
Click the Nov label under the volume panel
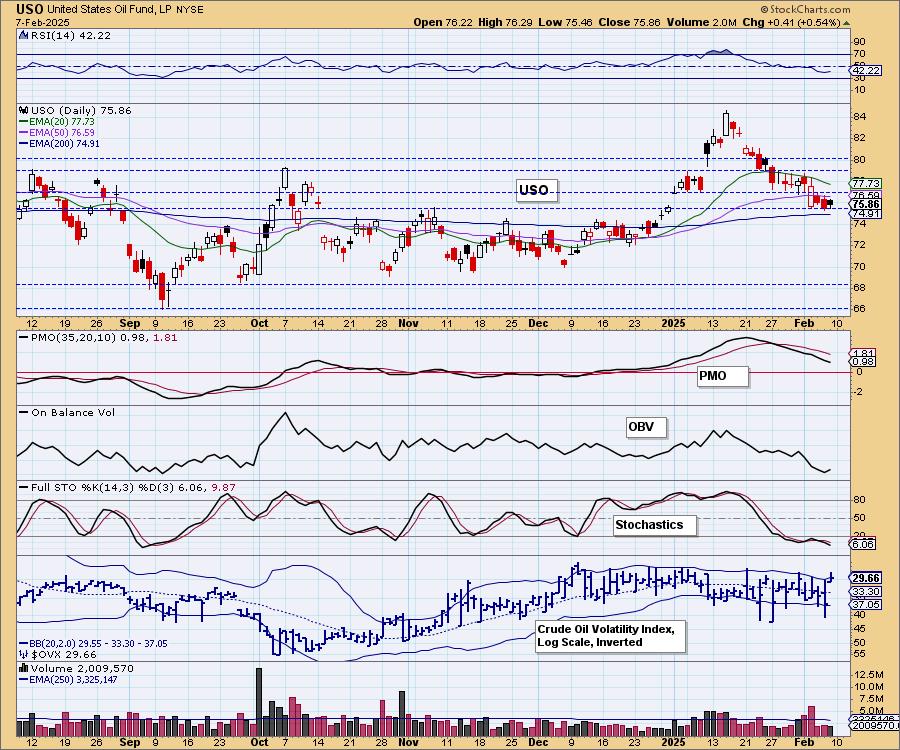[408, 742]
